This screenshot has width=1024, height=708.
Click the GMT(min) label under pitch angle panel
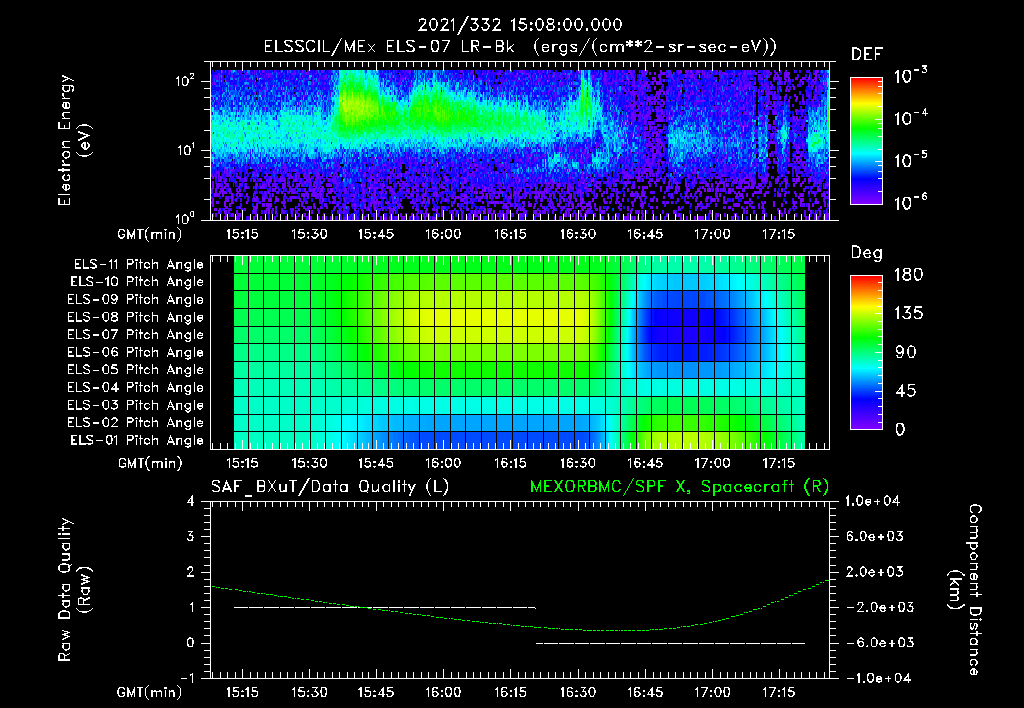click(x=150, y=463)
